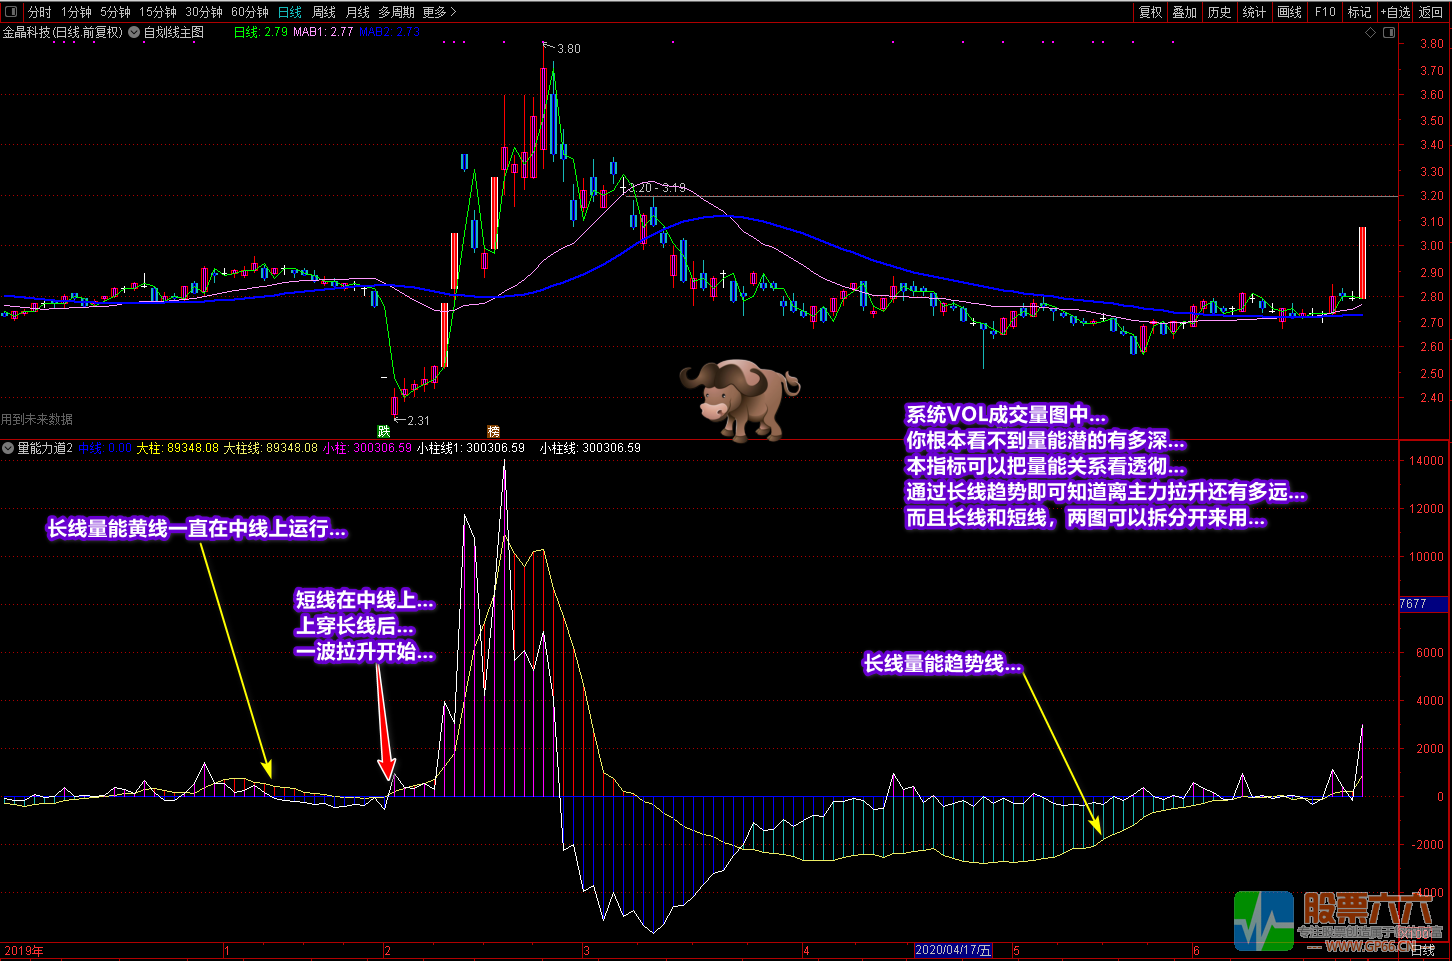Toggle the left sidebar panel icon
The width and height of the screenshot is (1452, 961).
11,12
